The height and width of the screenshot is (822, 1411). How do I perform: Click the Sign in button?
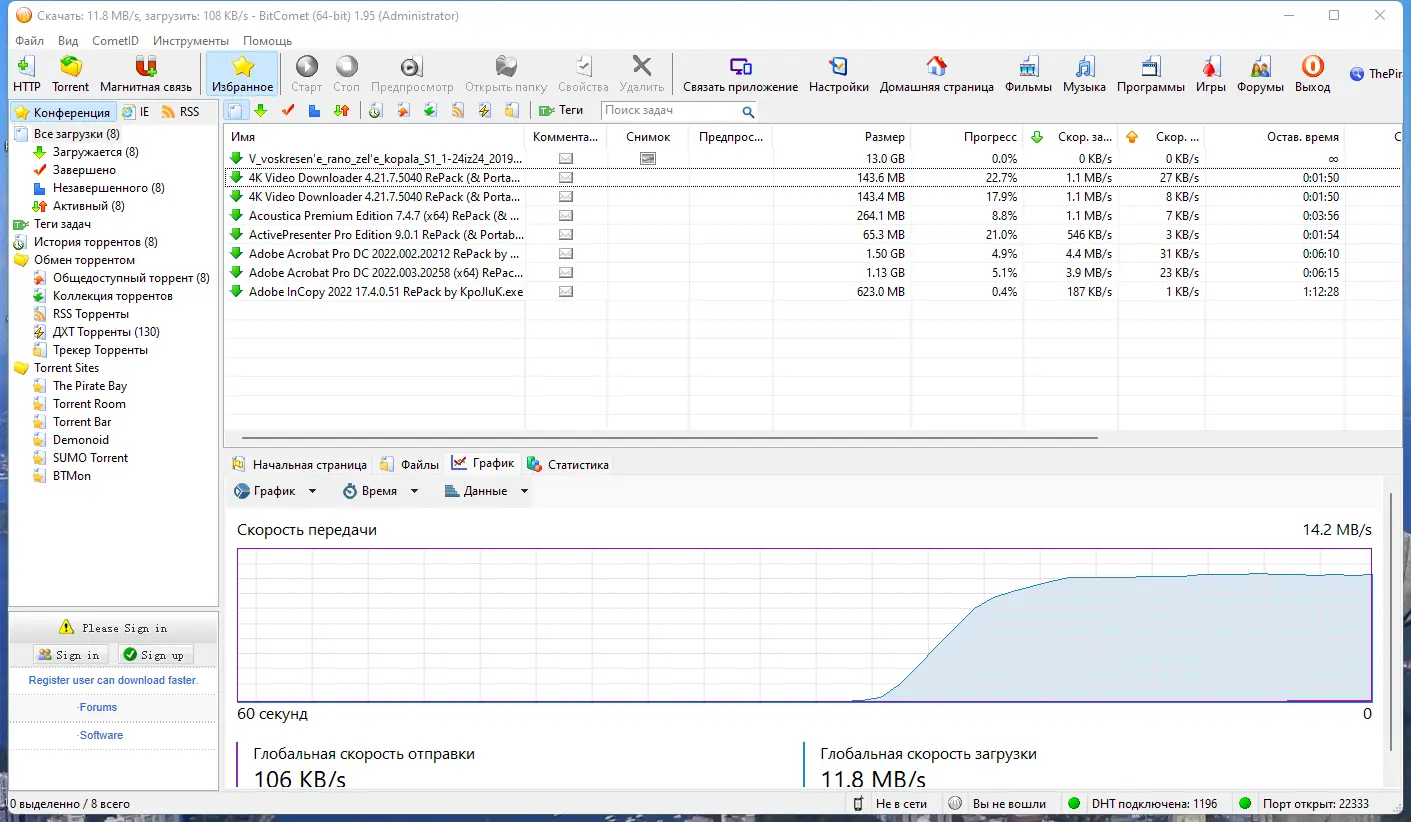[x=69, y=655]
